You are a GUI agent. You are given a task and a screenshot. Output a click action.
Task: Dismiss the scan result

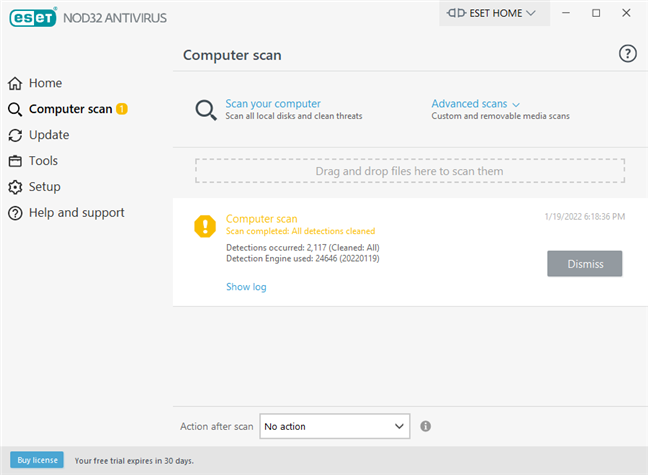click(585, 263)
